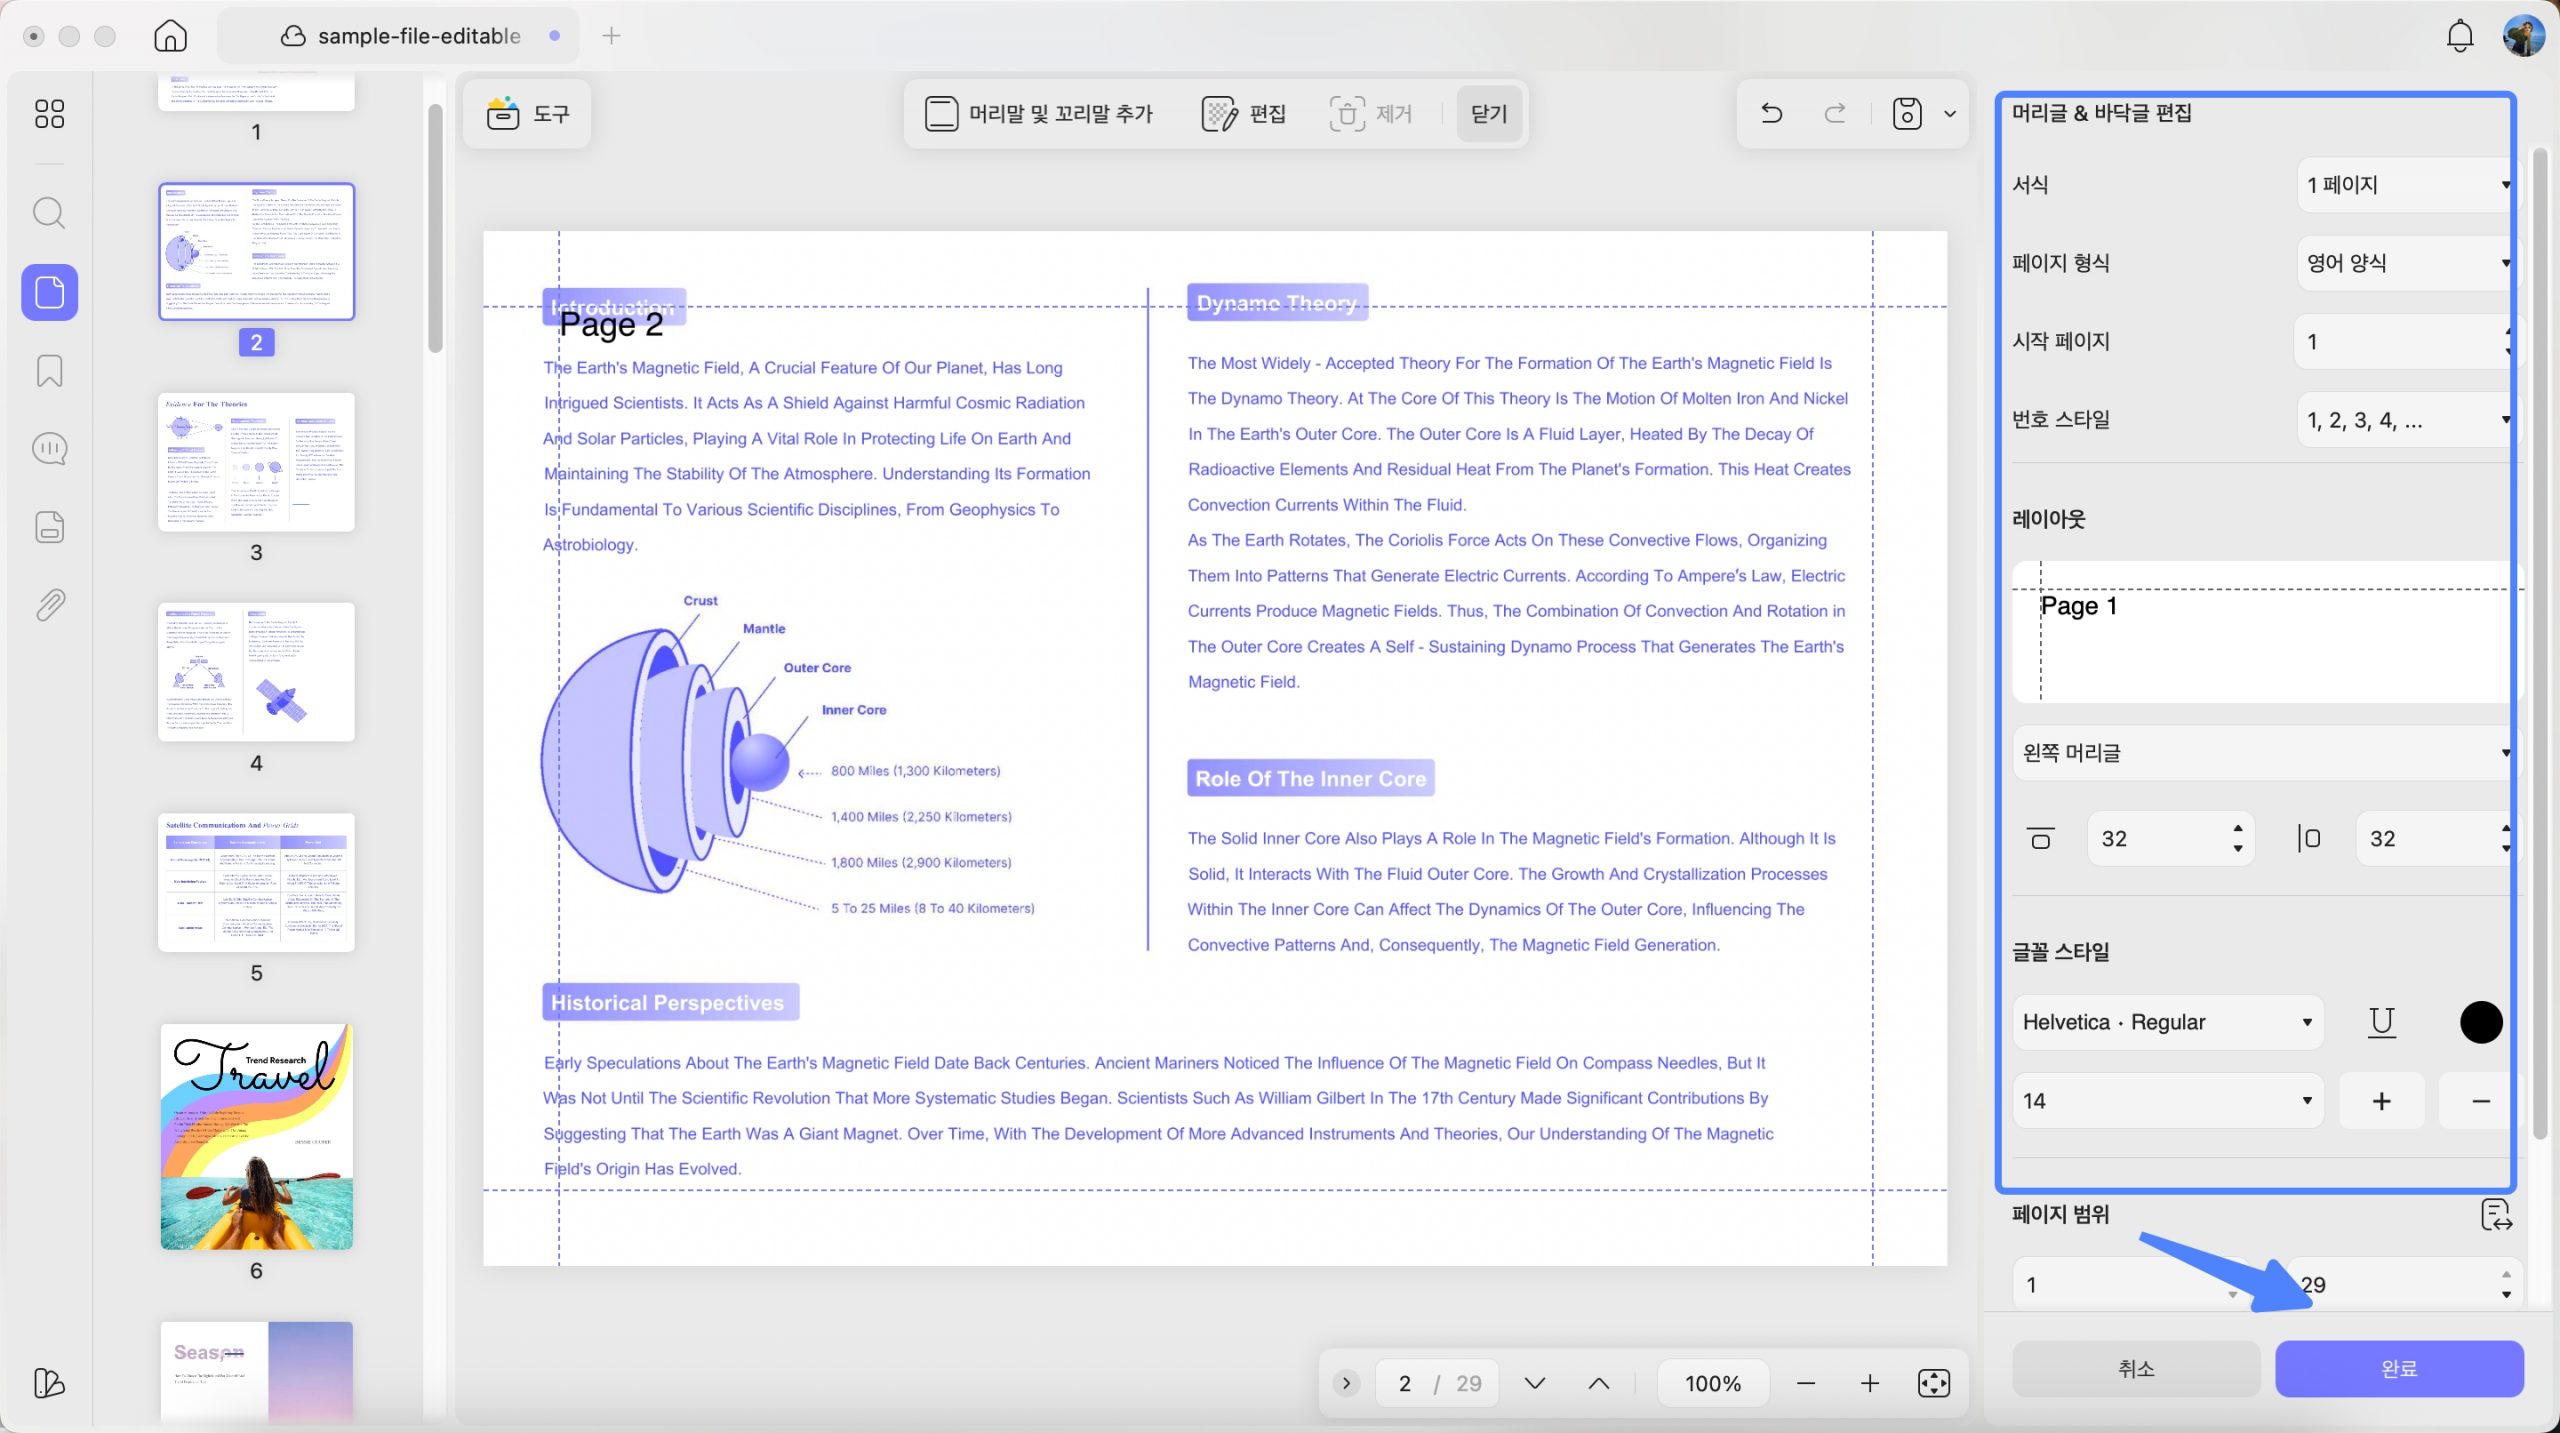Select 머리말 및 꼬리말 추가 option
Viewport: 2560px width, 1433px height.
[x=1039, y=114]
